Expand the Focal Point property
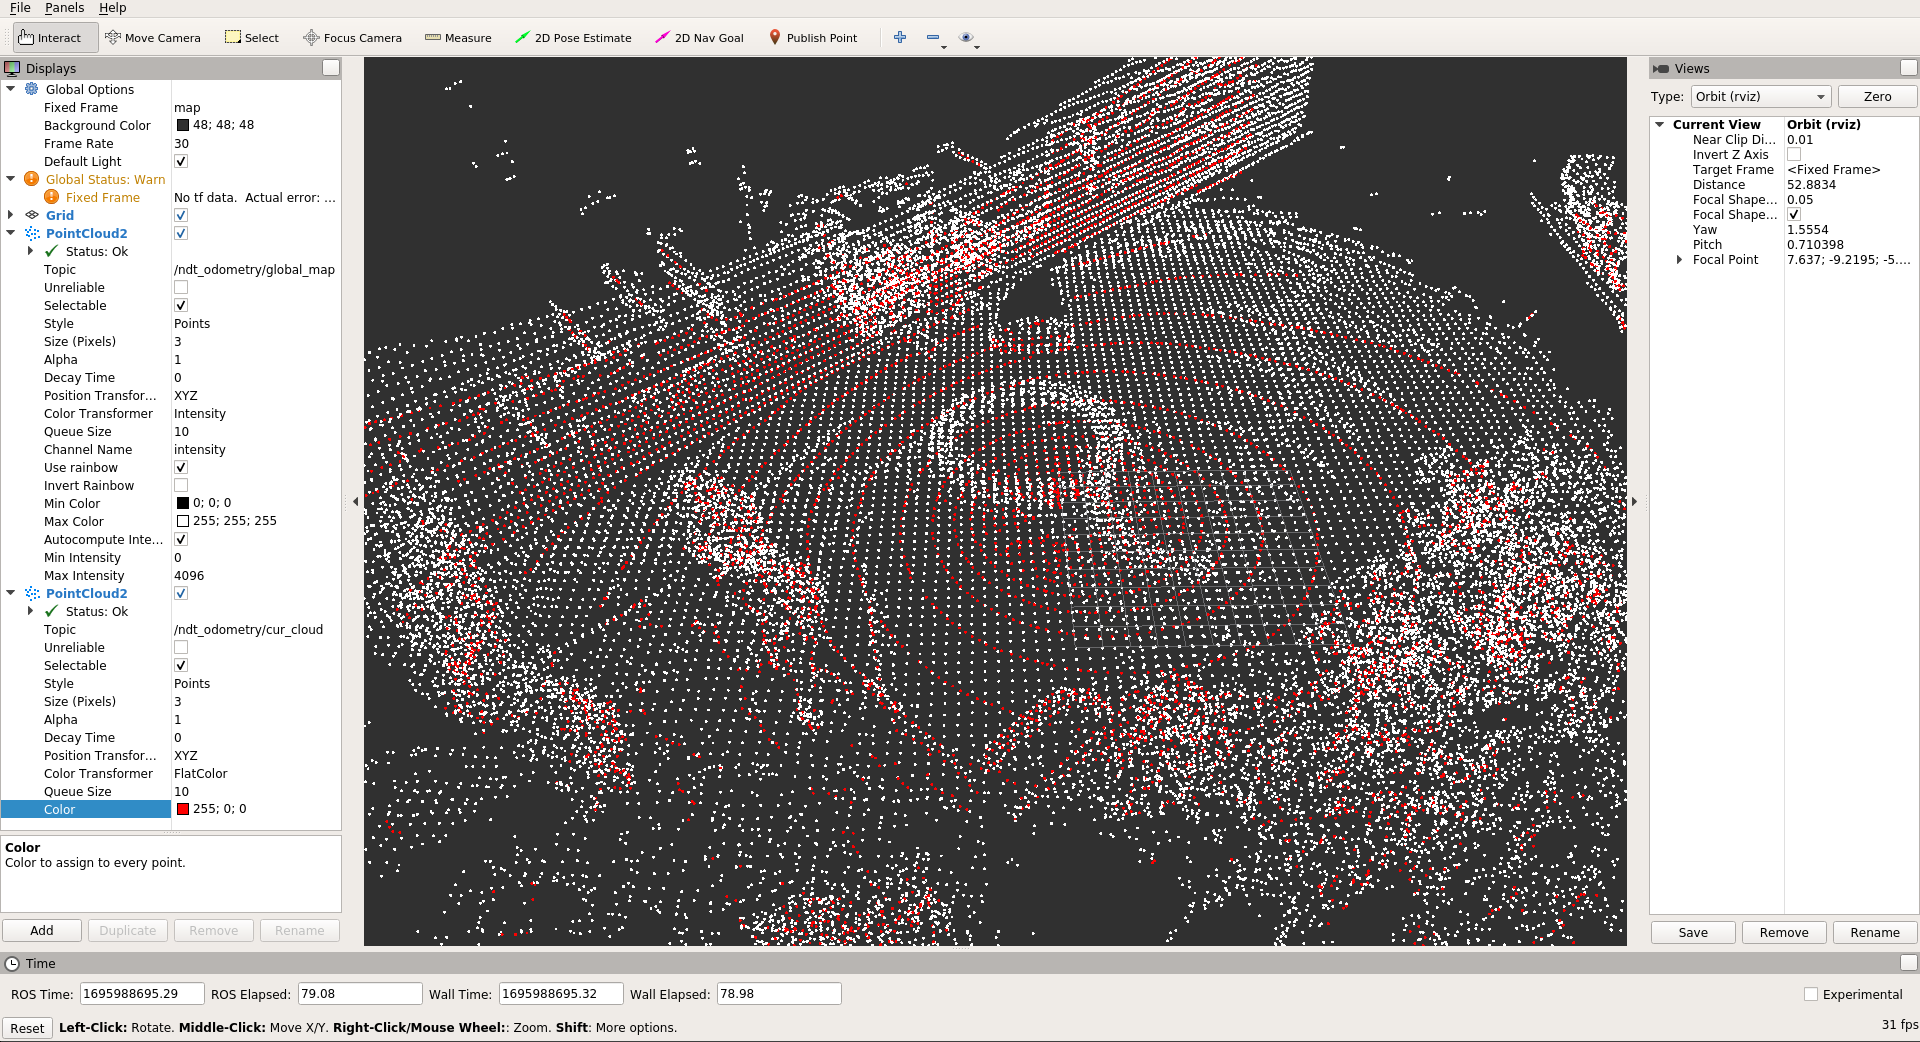 click(1679, 259)
